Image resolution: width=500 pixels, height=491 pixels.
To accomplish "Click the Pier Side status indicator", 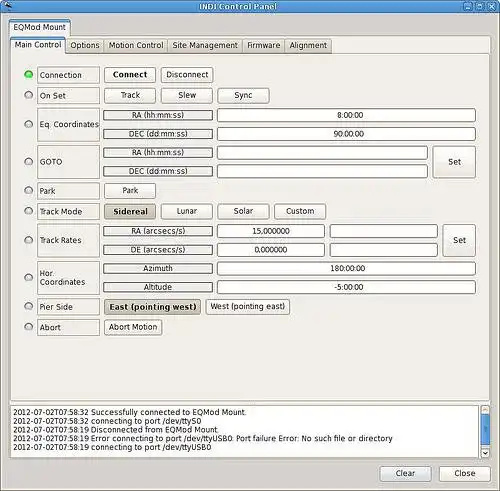I will [x=29, y=306].
